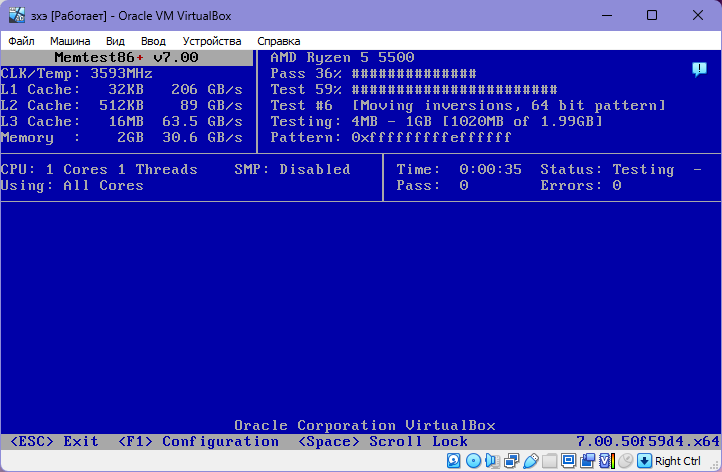This screenshot has height=472, width=722.
Task: Click the VirtualBox icon in title bar
Action: coord(14,15)
